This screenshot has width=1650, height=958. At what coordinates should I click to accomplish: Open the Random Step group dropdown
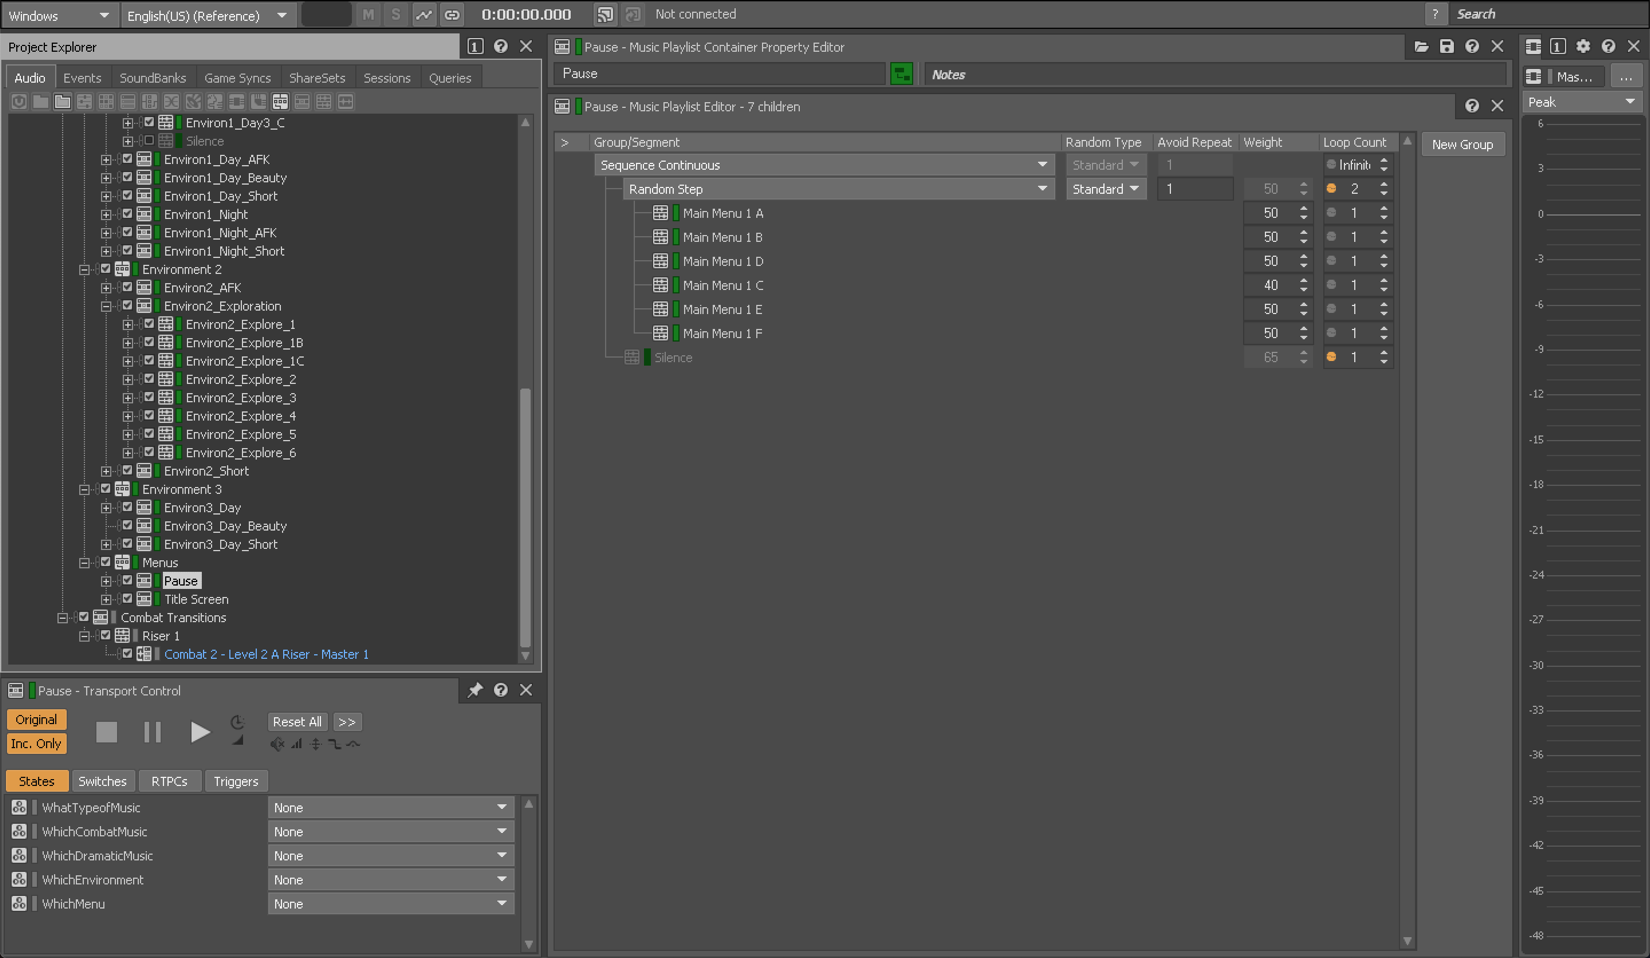[x=838, y=189]
